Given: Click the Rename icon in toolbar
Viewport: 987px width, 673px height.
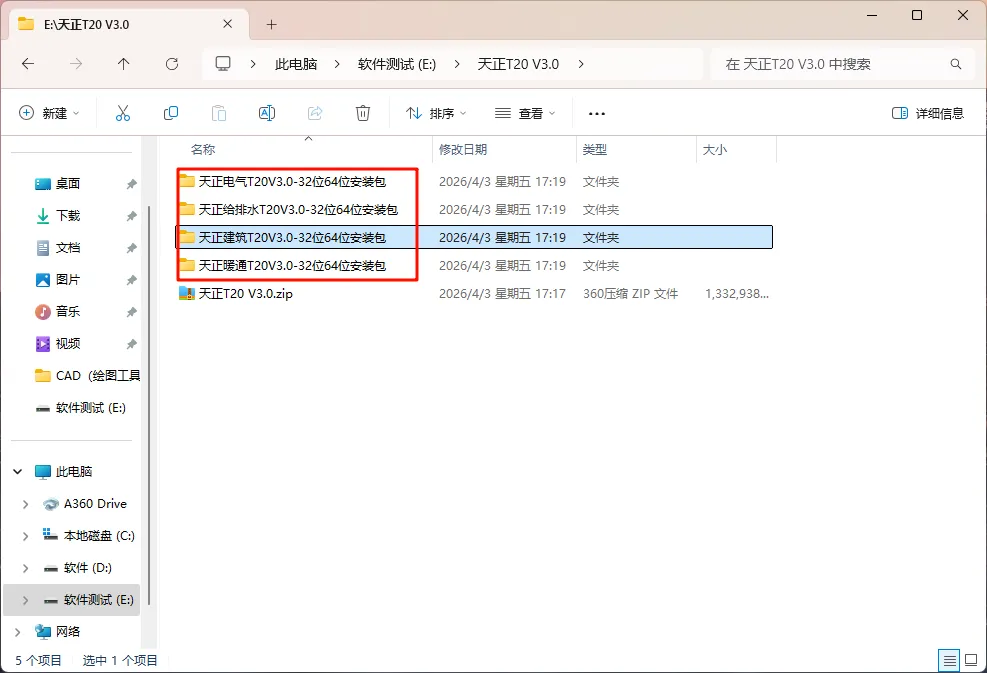Looking at the screenshot, I should click(x=267, y=113).
